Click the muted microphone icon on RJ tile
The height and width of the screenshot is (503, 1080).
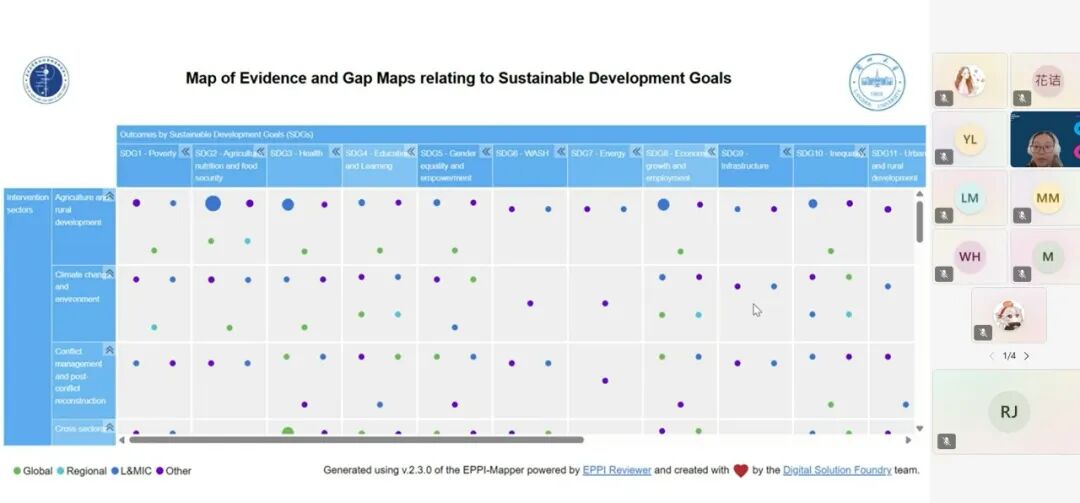click(945, 441)
